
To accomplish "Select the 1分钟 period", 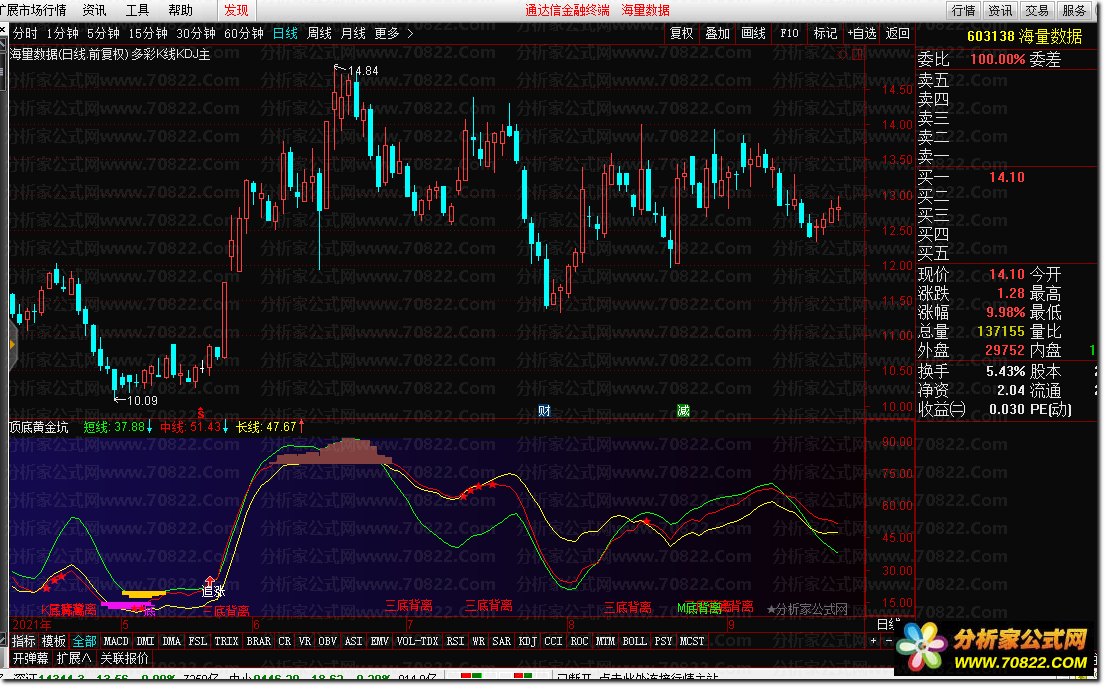I will click(62, 33).
